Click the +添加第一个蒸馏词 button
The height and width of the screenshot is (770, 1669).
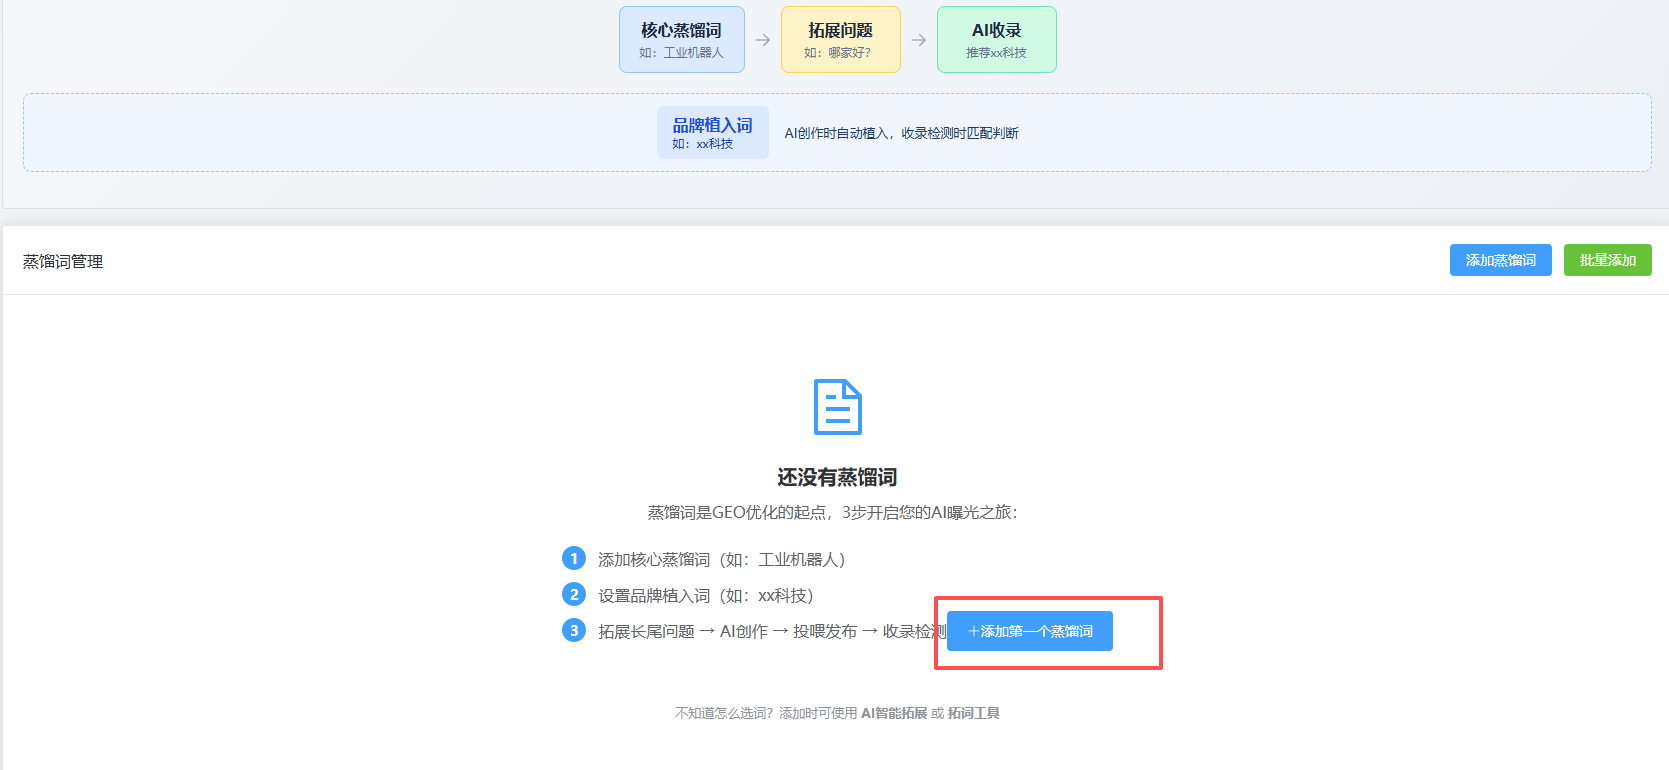(1029, 631)
